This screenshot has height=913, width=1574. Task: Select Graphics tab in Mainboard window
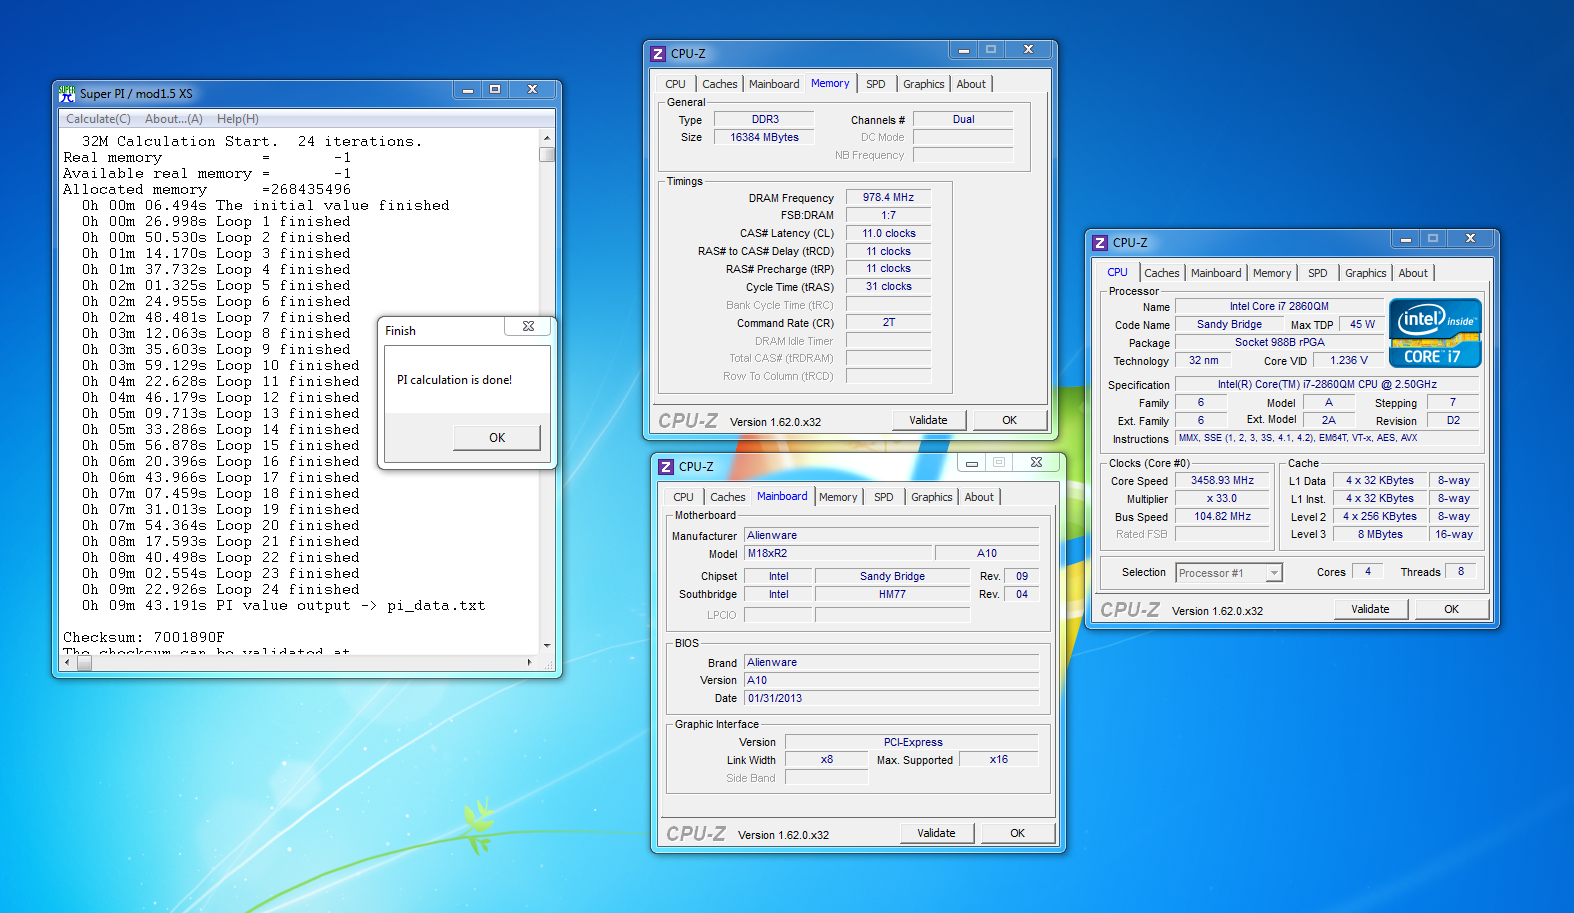pos(932,497)
